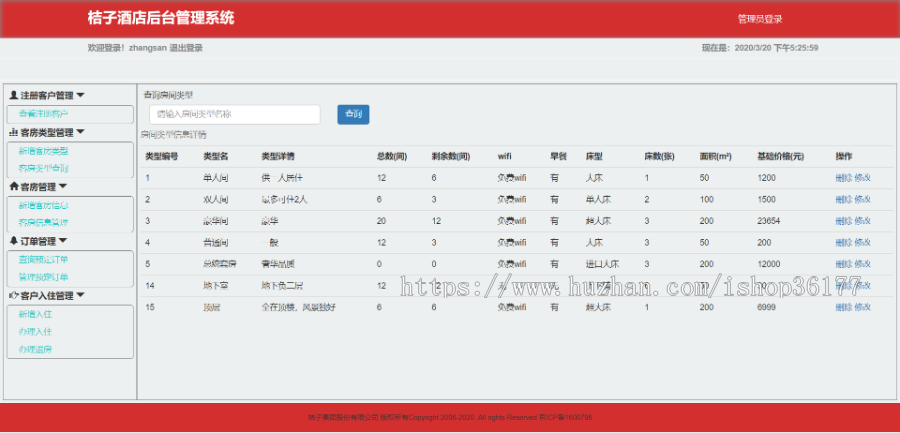Edit the 顶层 room type row

coord(863,307)
